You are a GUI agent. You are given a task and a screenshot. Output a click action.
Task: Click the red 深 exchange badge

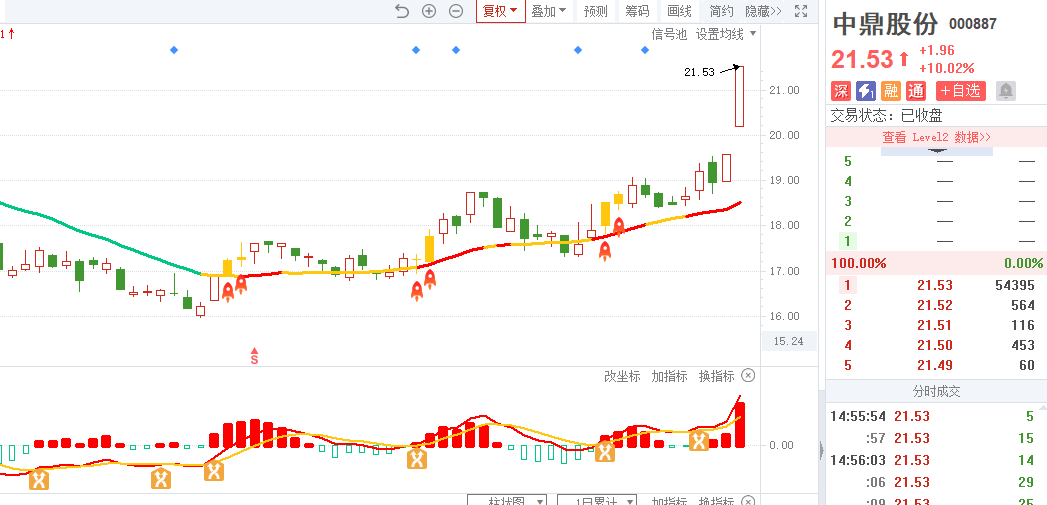coord(841,91)
